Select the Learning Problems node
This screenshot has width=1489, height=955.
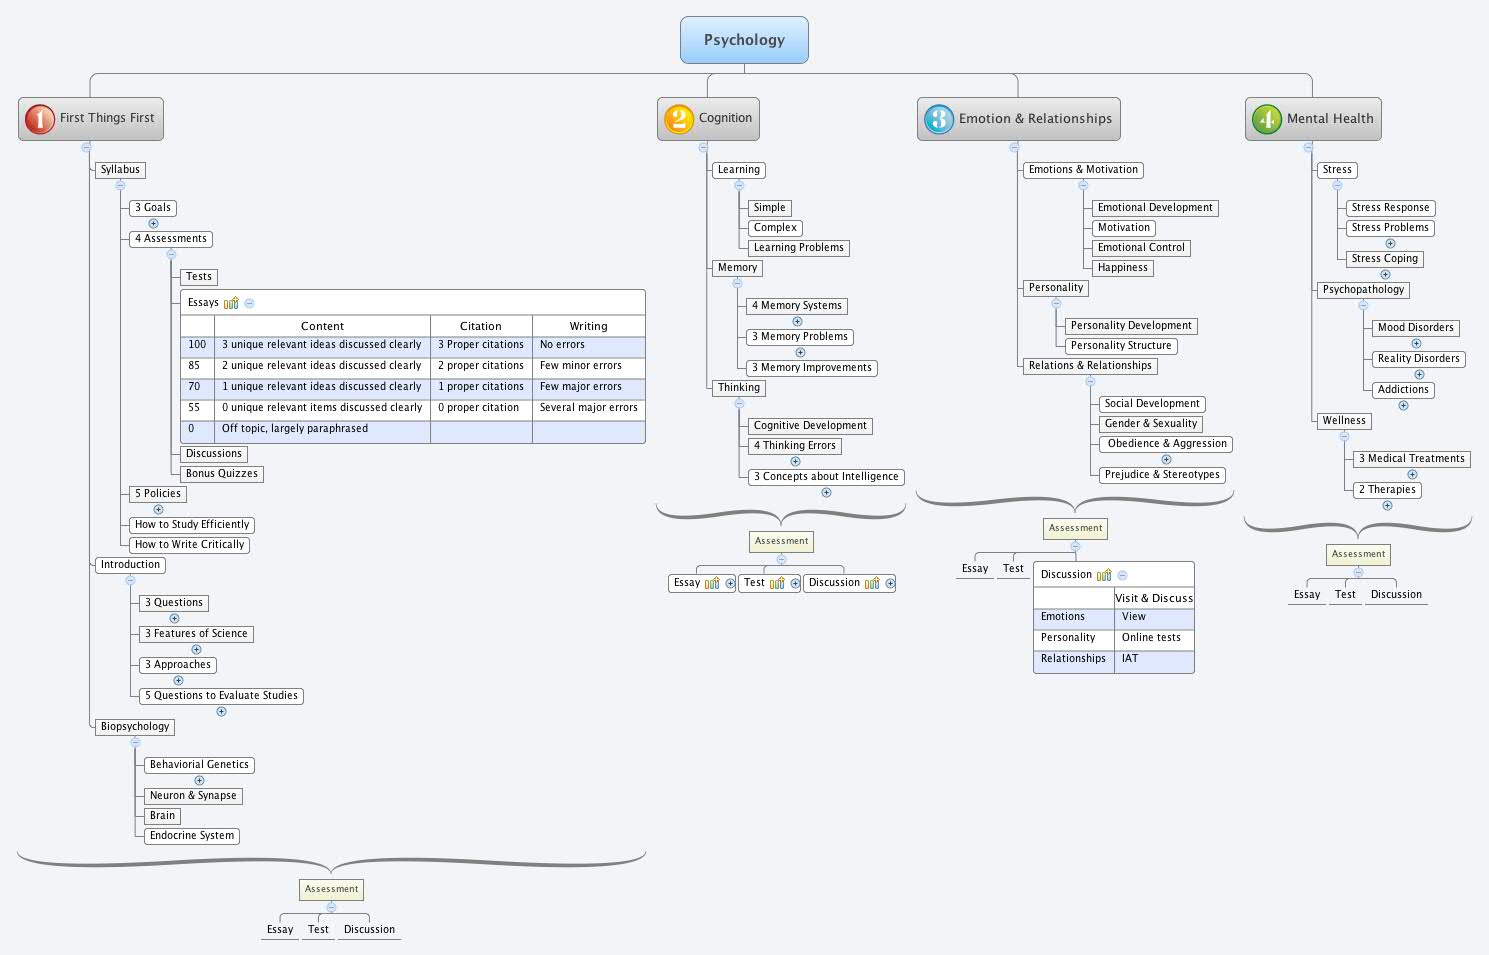point(799,248)
